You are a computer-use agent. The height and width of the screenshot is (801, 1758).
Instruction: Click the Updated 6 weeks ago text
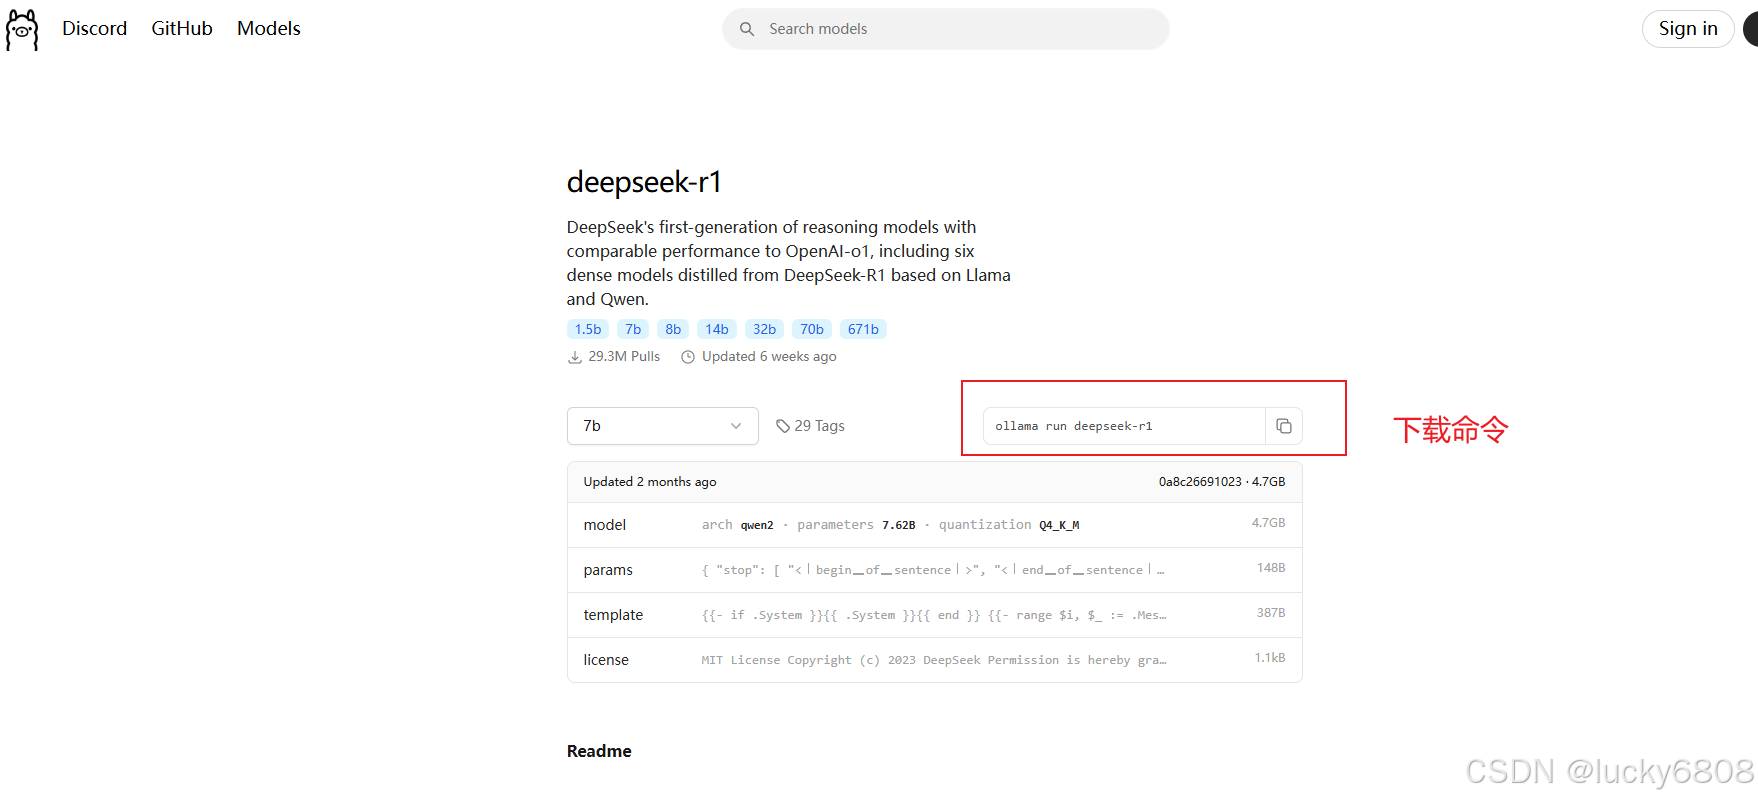(769, 356)
